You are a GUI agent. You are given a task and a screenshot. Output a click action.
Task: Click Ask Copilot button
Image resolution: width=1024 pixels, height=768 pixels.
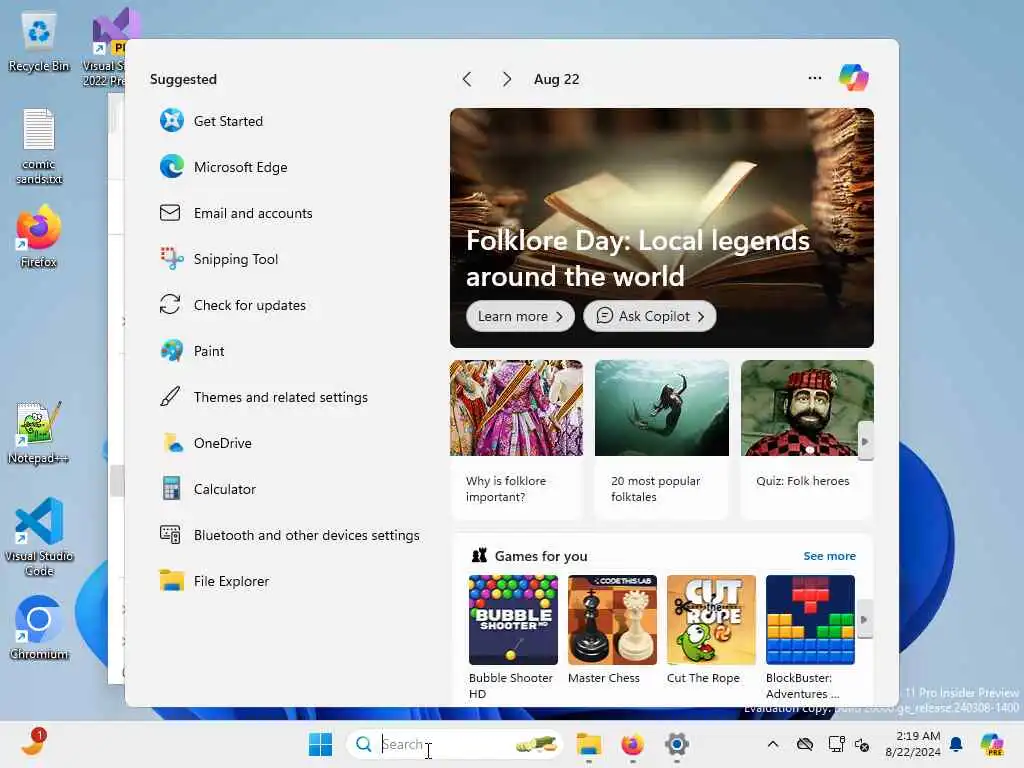coord(650,316)
